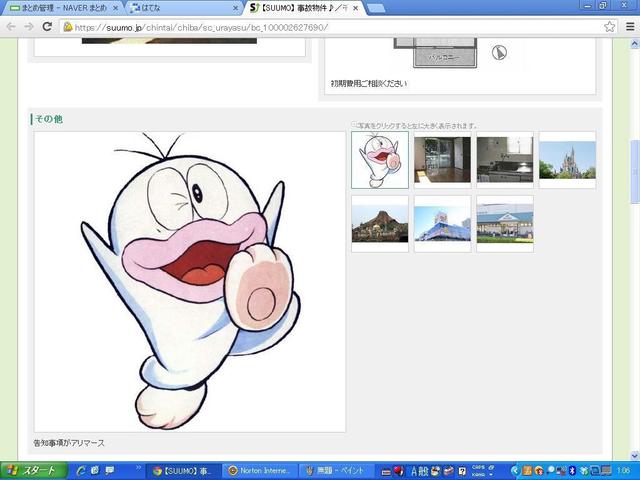This screenshot has width=640, height=480.
Task: Click the browser back arrow
Action: pos(11,27)
